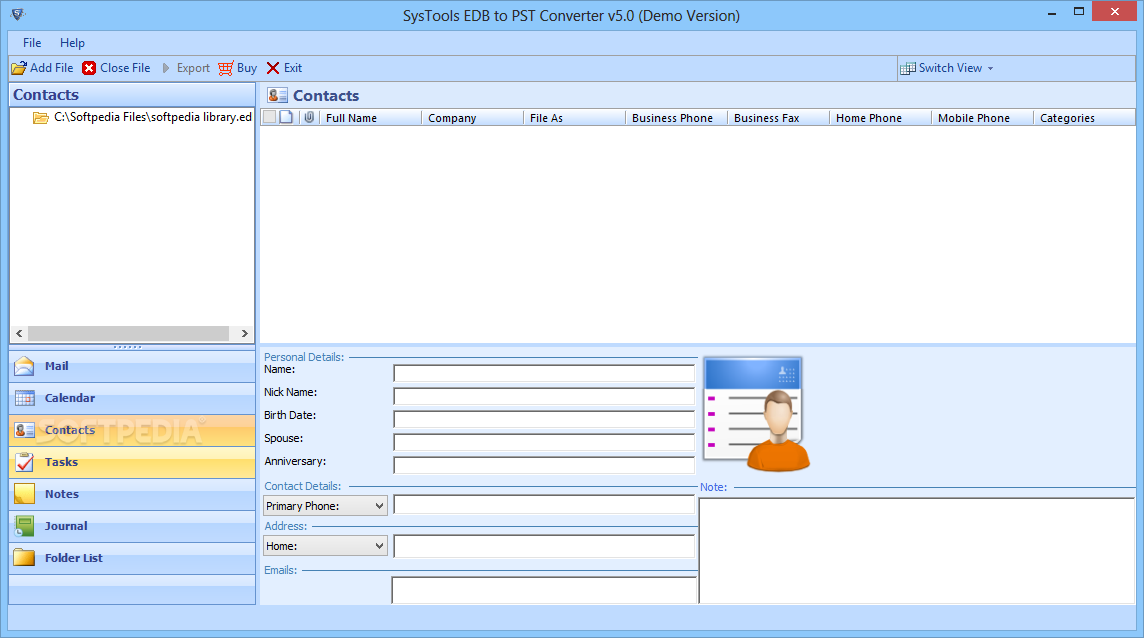Click the Mail envelope icon in sidebar
The width and height of the screenshot is (1144, 638).
[x=24, y=366]
